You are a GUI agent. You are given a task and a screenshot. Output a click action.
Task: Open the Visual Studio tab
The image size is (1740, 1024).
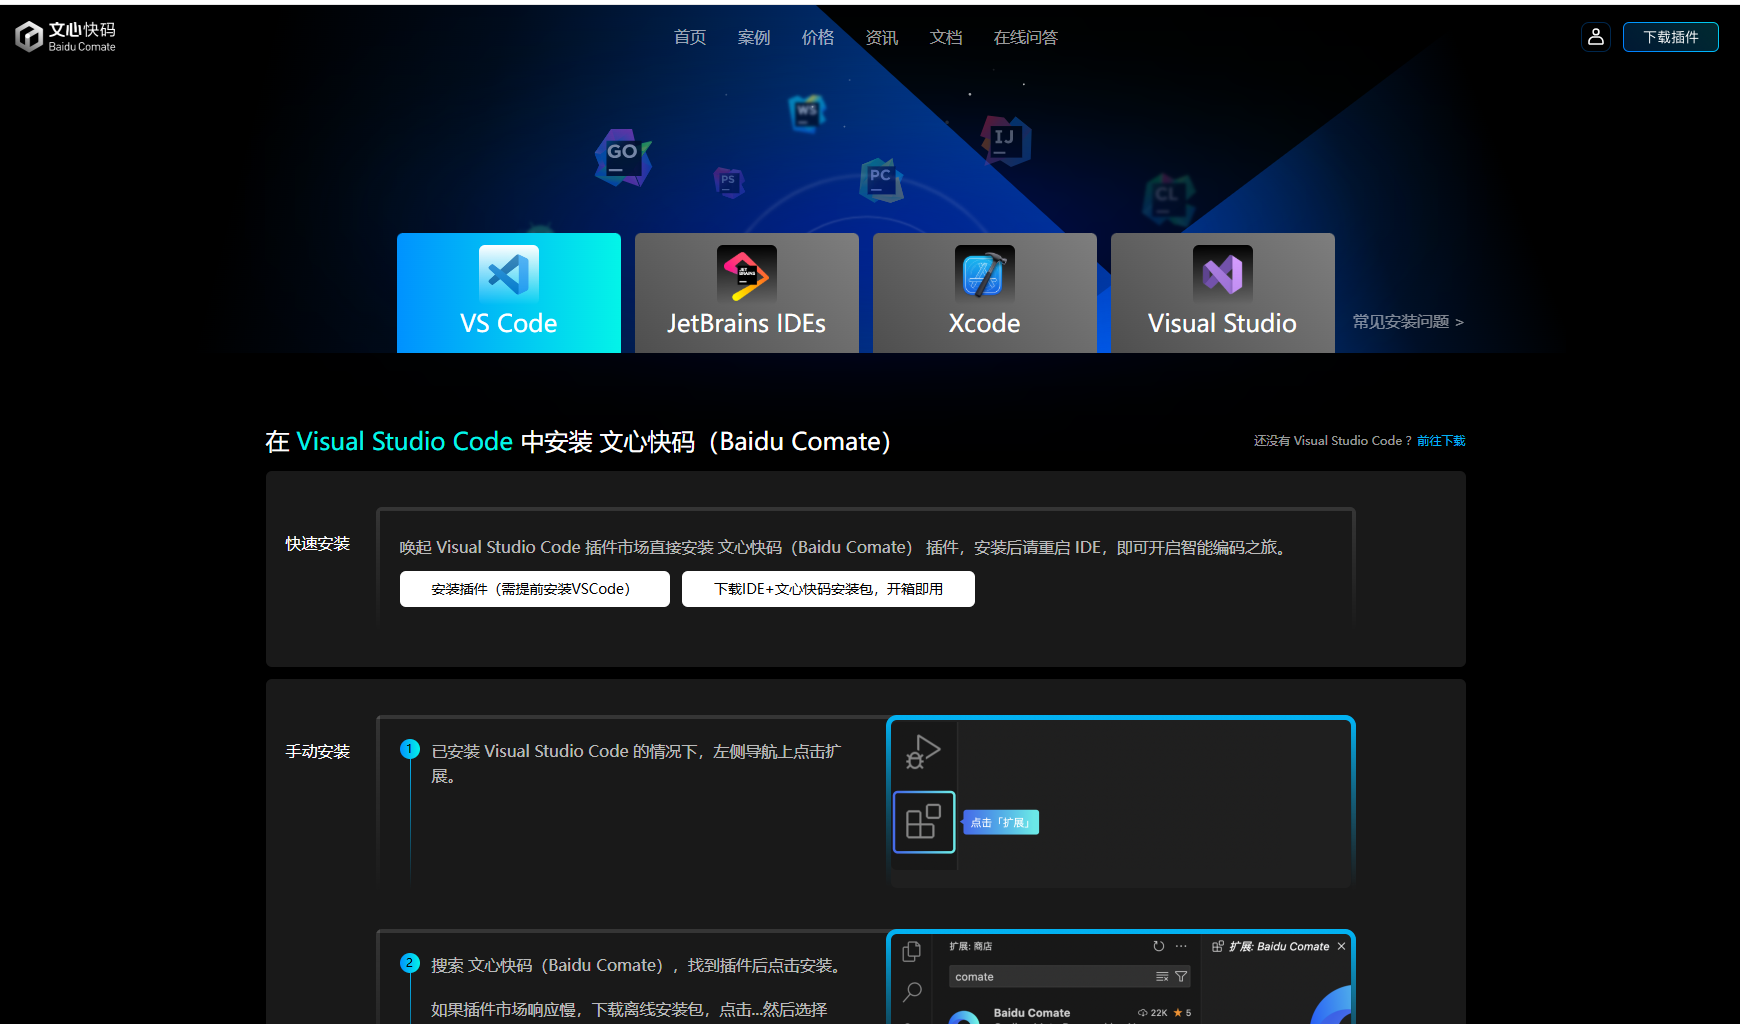[x=1223, y=293]
